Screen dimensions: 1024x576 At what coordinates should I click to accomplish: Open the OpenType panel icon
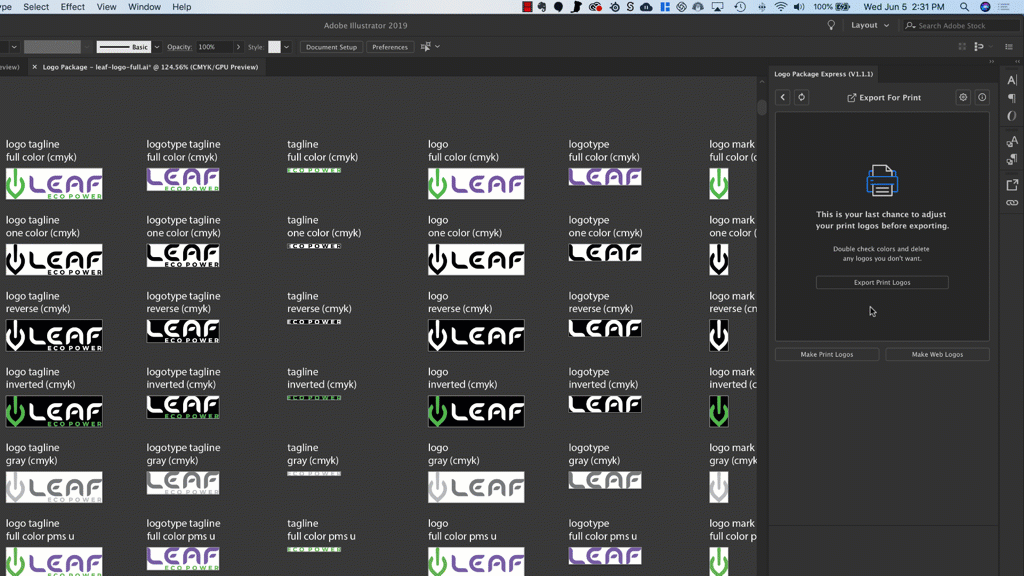pyautogui.click(x=1012, y=116)
